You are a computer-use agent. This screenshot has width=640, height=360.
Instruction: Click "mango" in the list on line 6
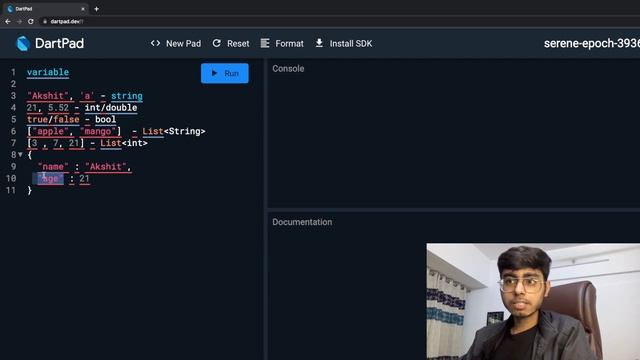coord(98,131)
